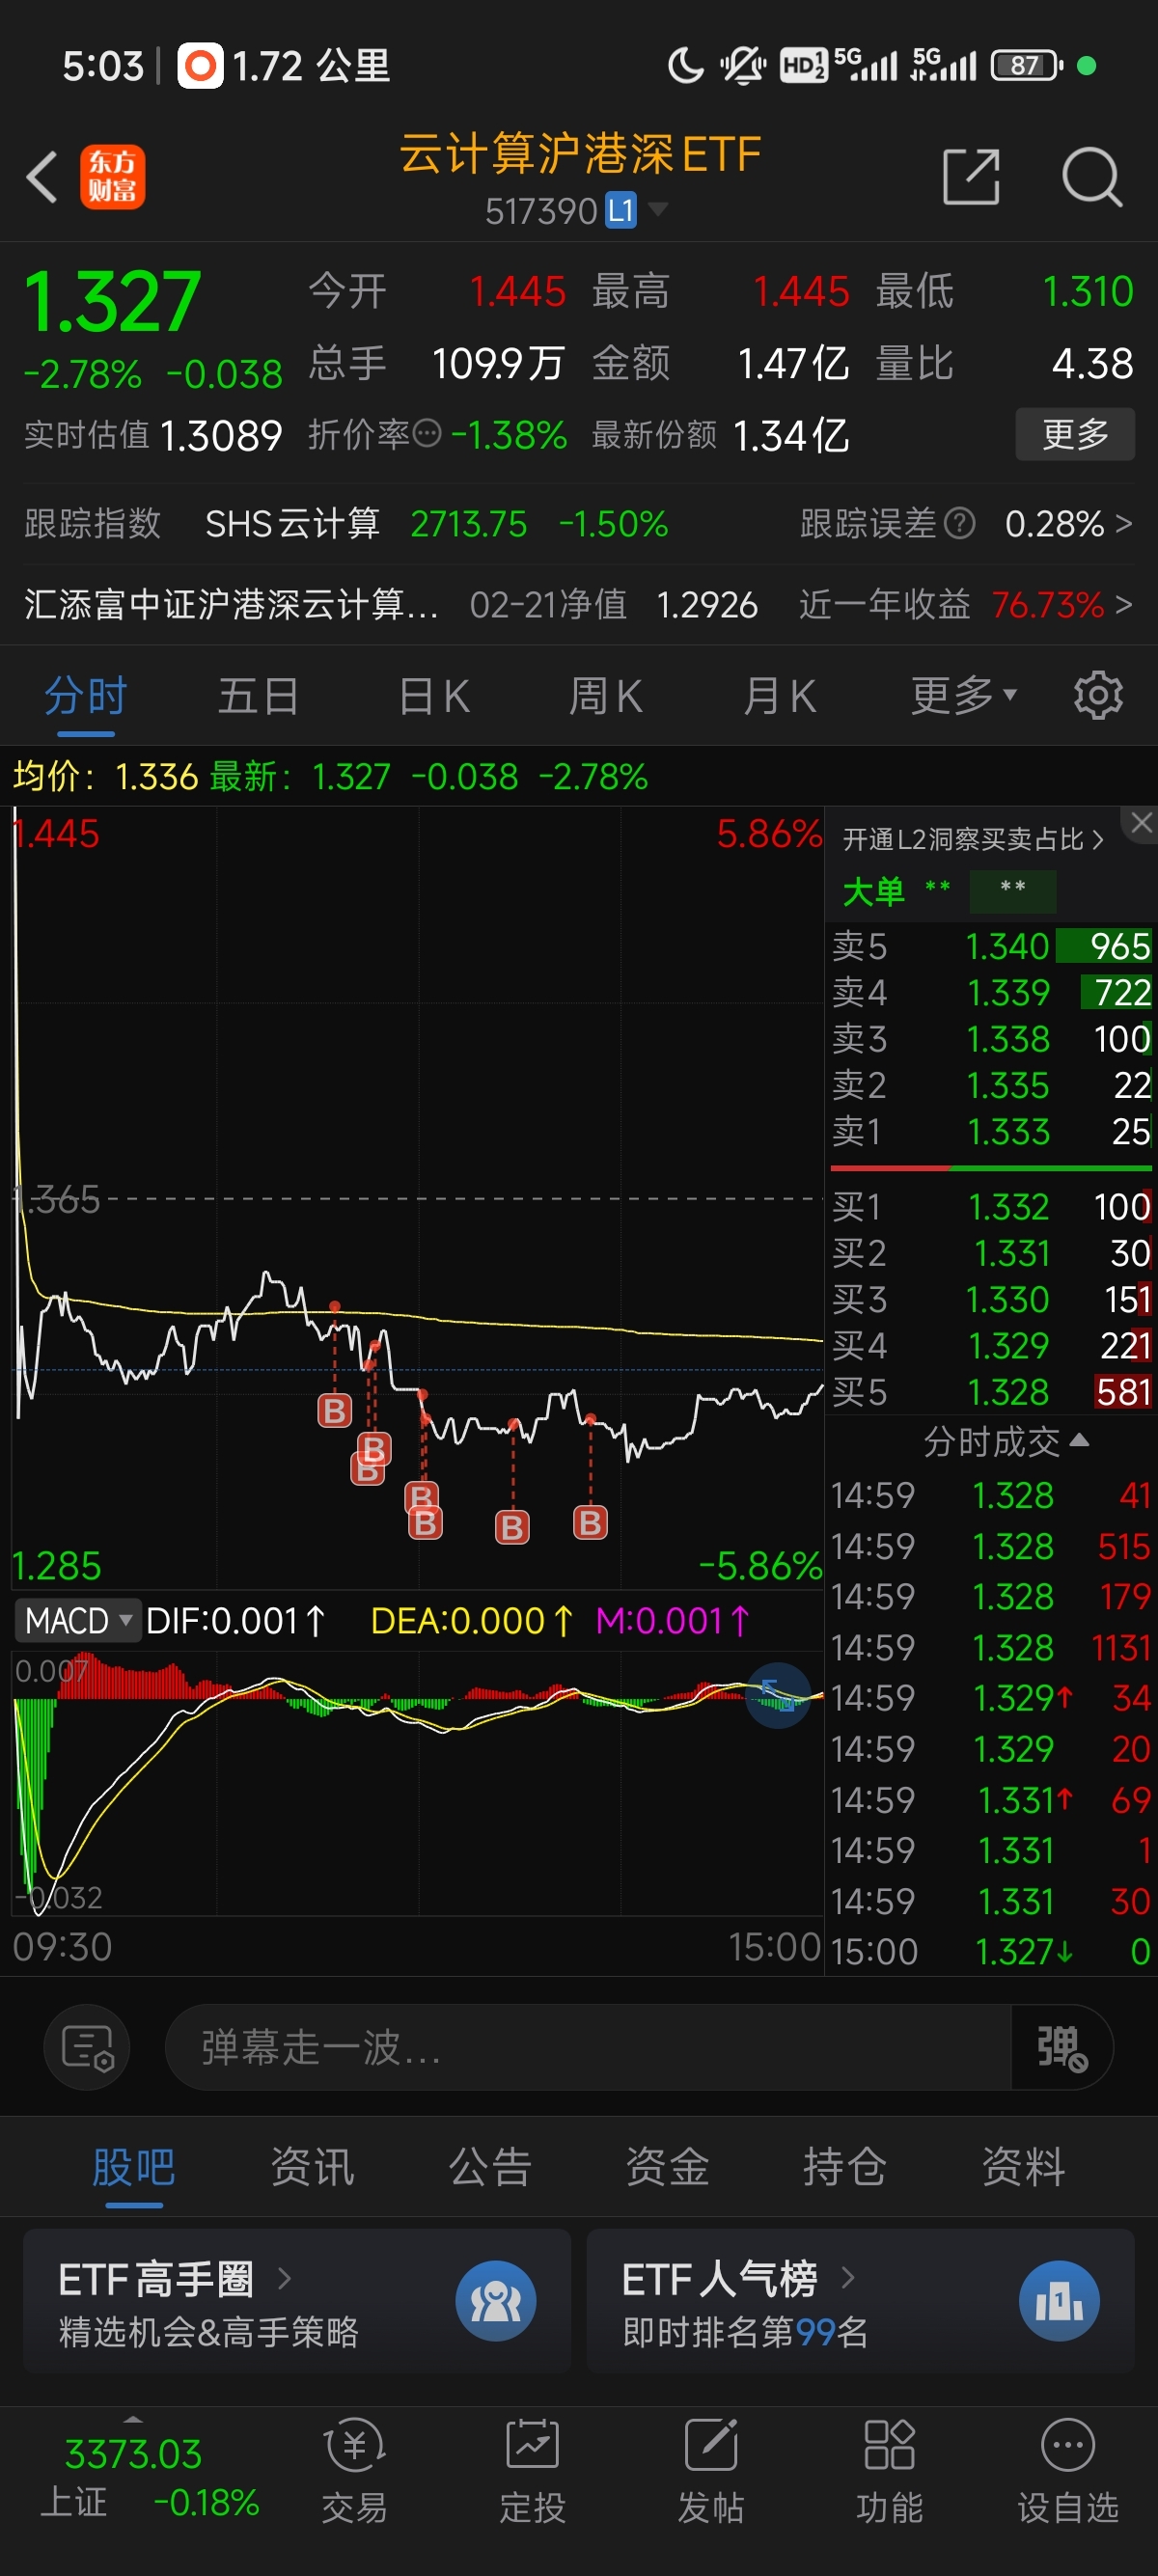Expand the 上证 index bar arrow
Image resolution: width=1158 pixels, height=2576 pixels.
tap(133, 2420)
